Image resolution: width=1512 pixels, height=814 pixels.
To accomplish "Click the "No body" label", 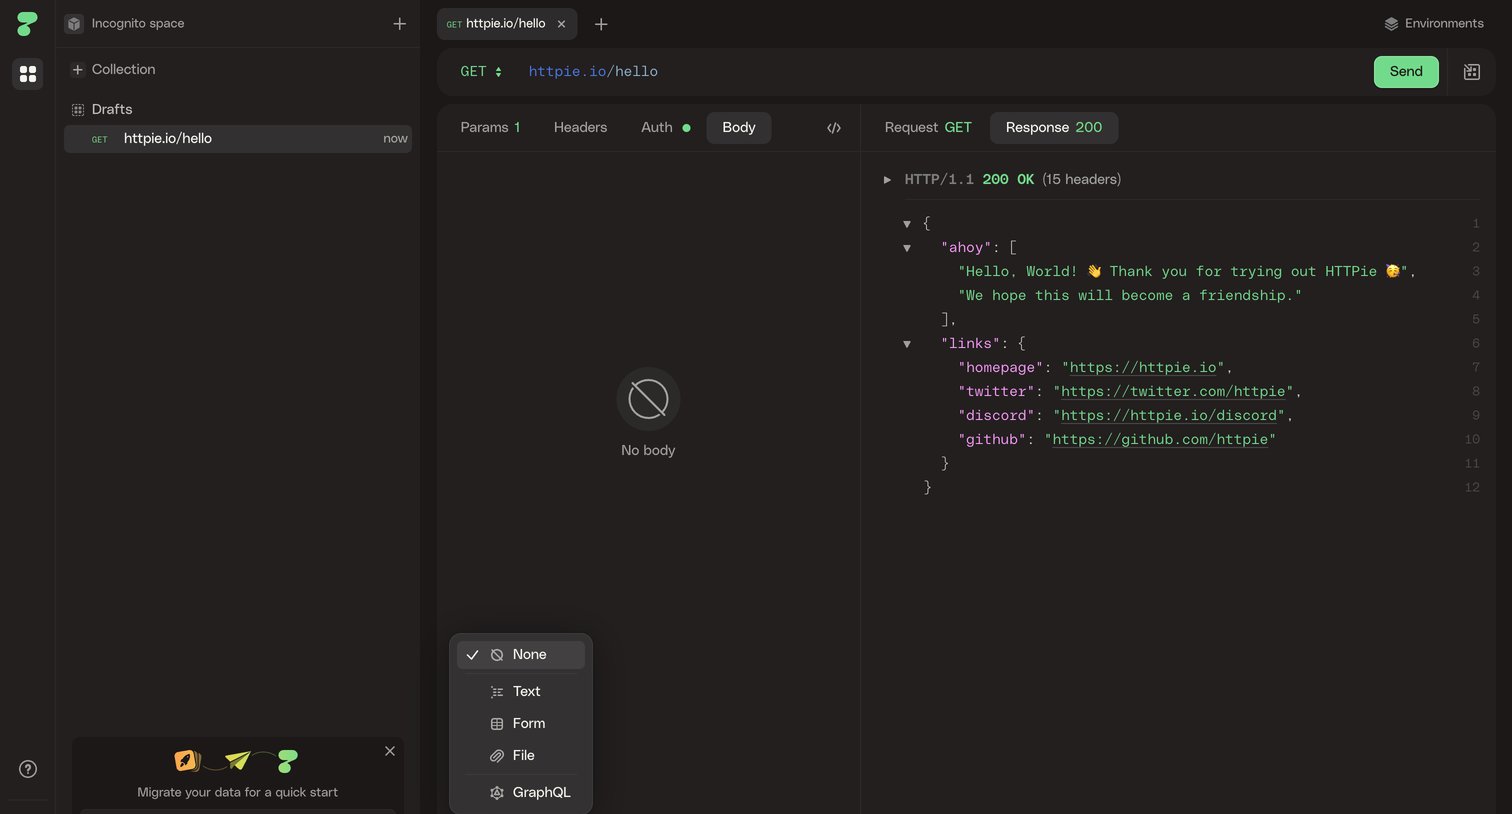I will coord(648,451).
